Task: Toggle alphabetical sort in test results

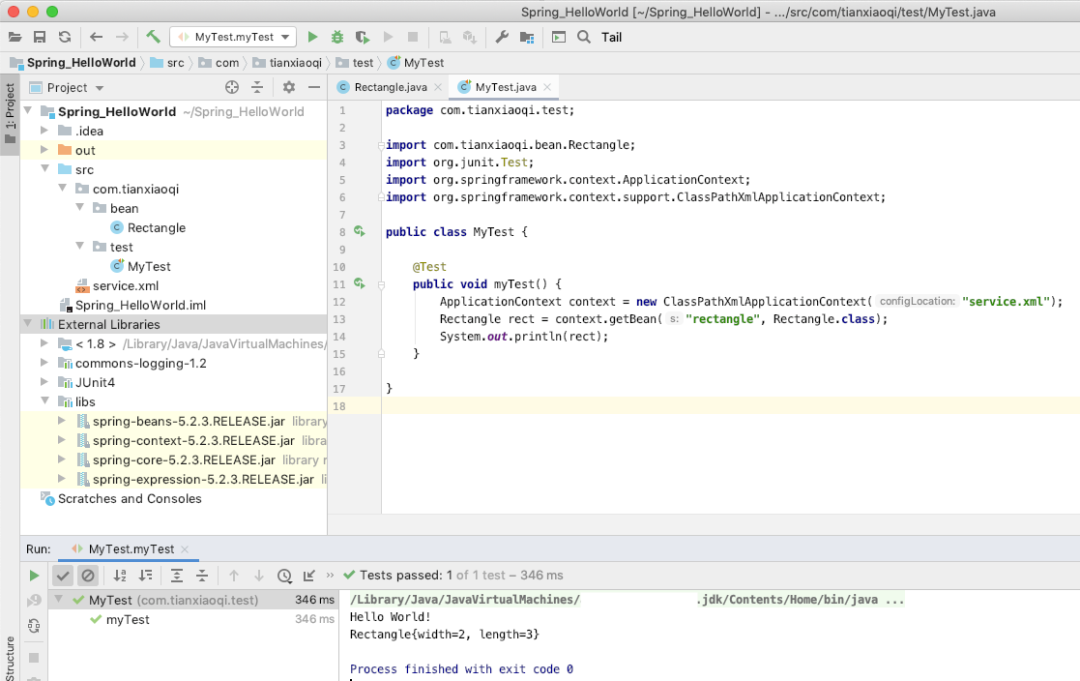Action: coord(120,575)
